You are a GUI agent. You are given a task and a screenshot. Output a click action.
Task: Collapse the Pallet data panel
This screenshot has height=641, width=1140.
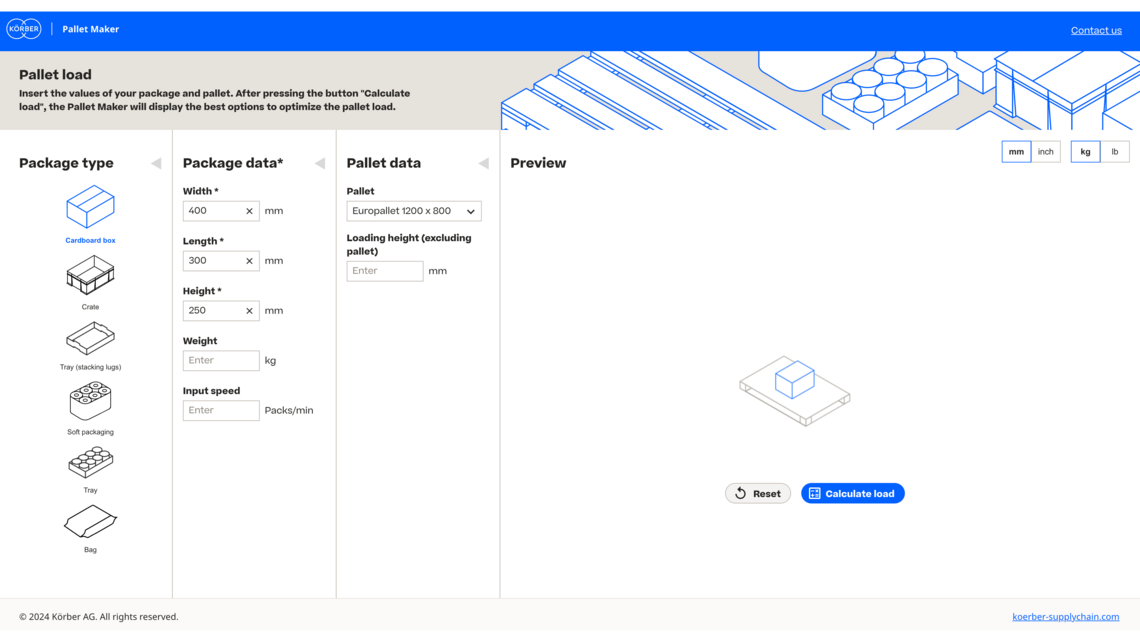pyautogui.click(x=484, y=163)
